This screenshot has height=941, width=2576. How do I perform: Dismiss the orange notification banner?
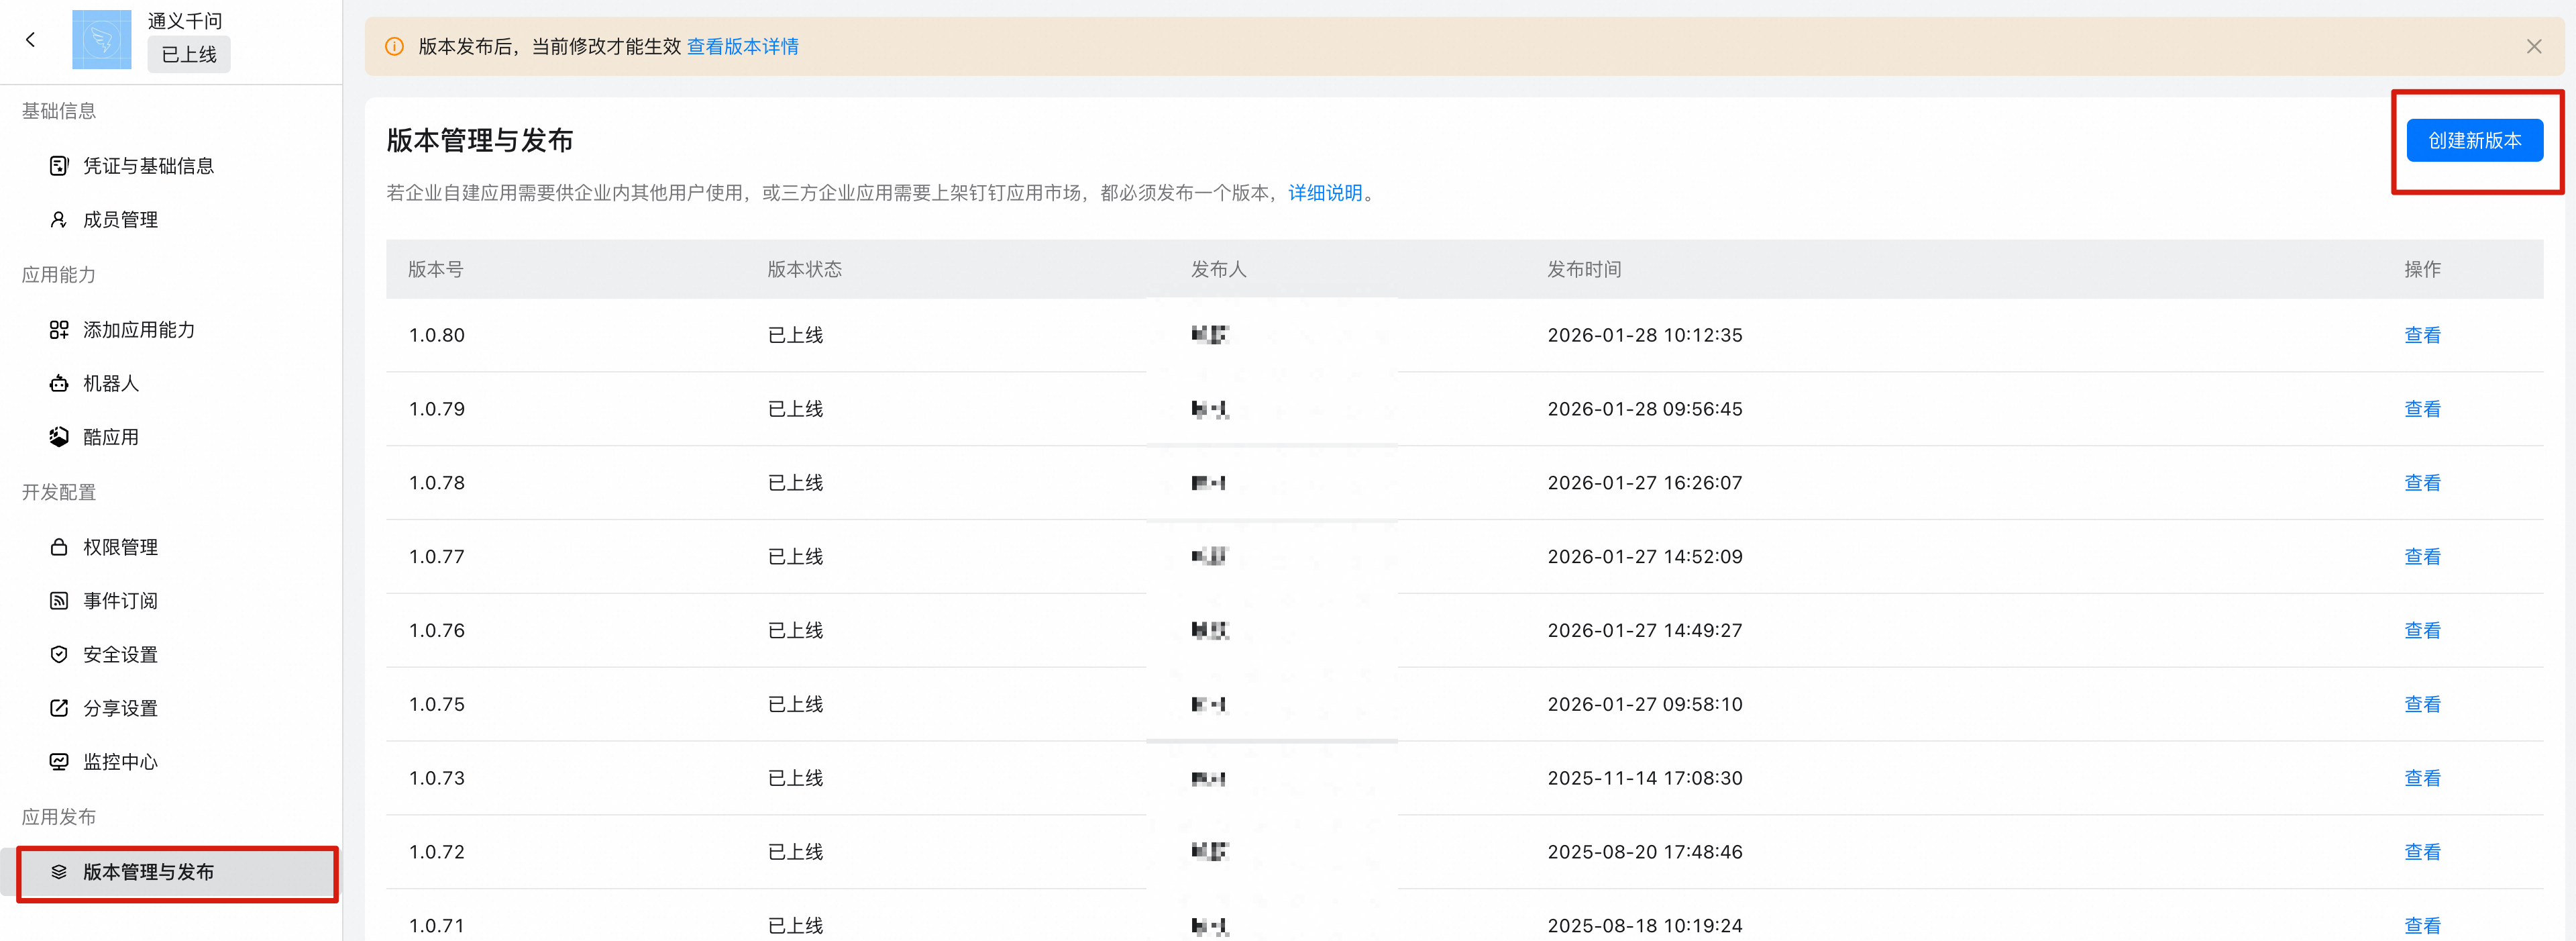point(2533,47)
